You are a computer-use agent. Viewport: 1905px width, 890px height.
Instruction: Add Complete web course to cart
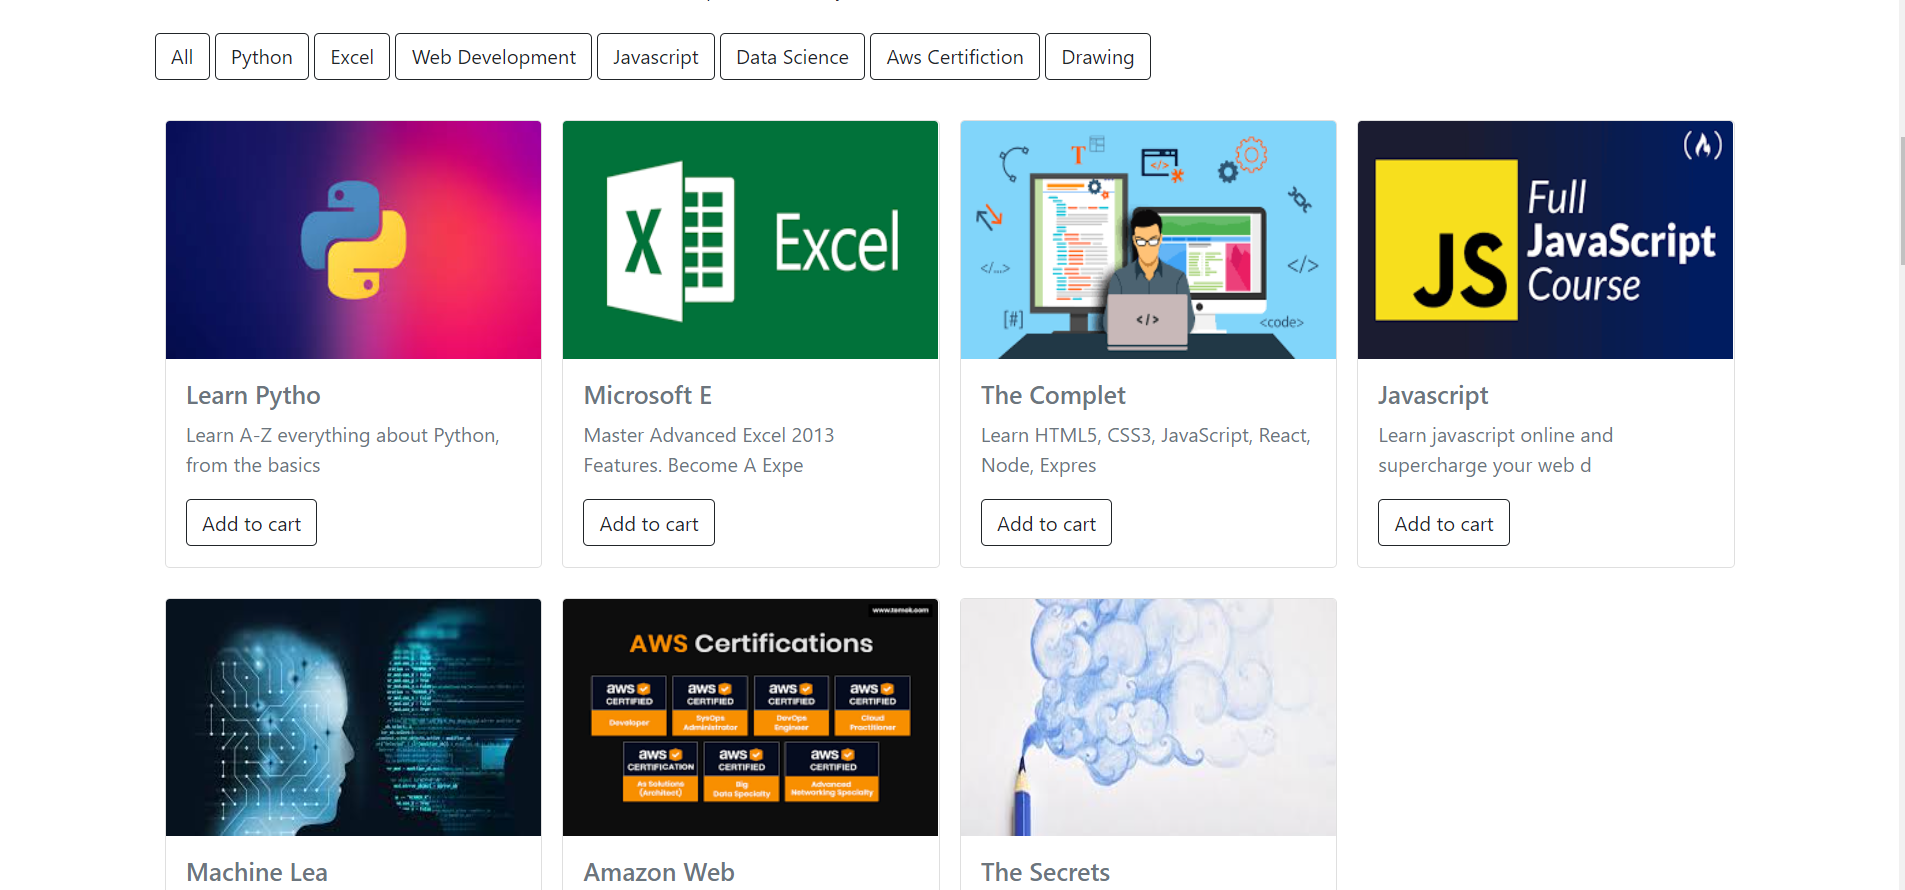click(x=1046, y=523)
